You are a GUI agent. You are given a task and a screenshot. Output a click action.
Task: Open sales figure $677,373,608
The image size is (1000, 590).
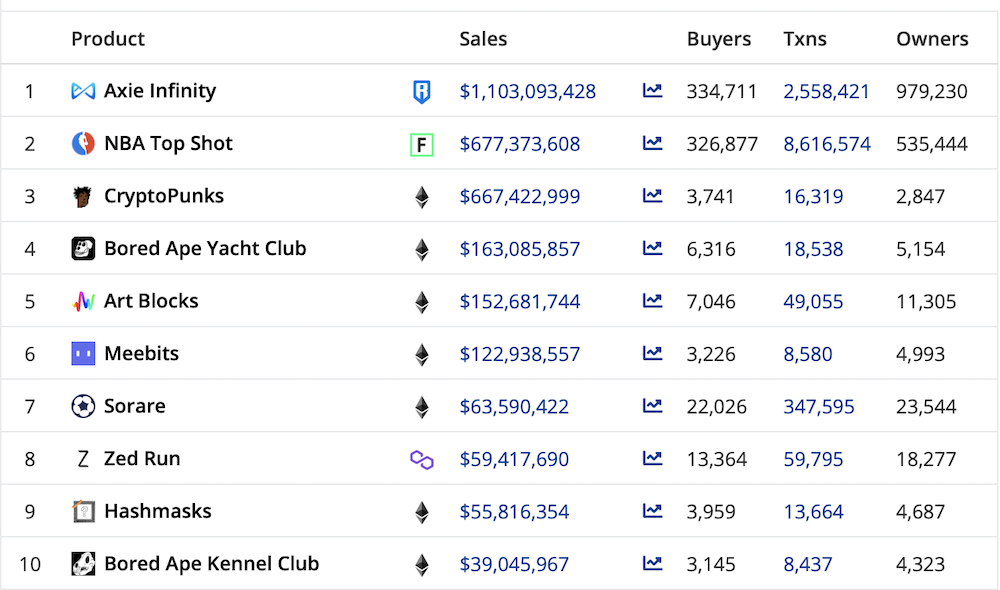click(520, 144)
